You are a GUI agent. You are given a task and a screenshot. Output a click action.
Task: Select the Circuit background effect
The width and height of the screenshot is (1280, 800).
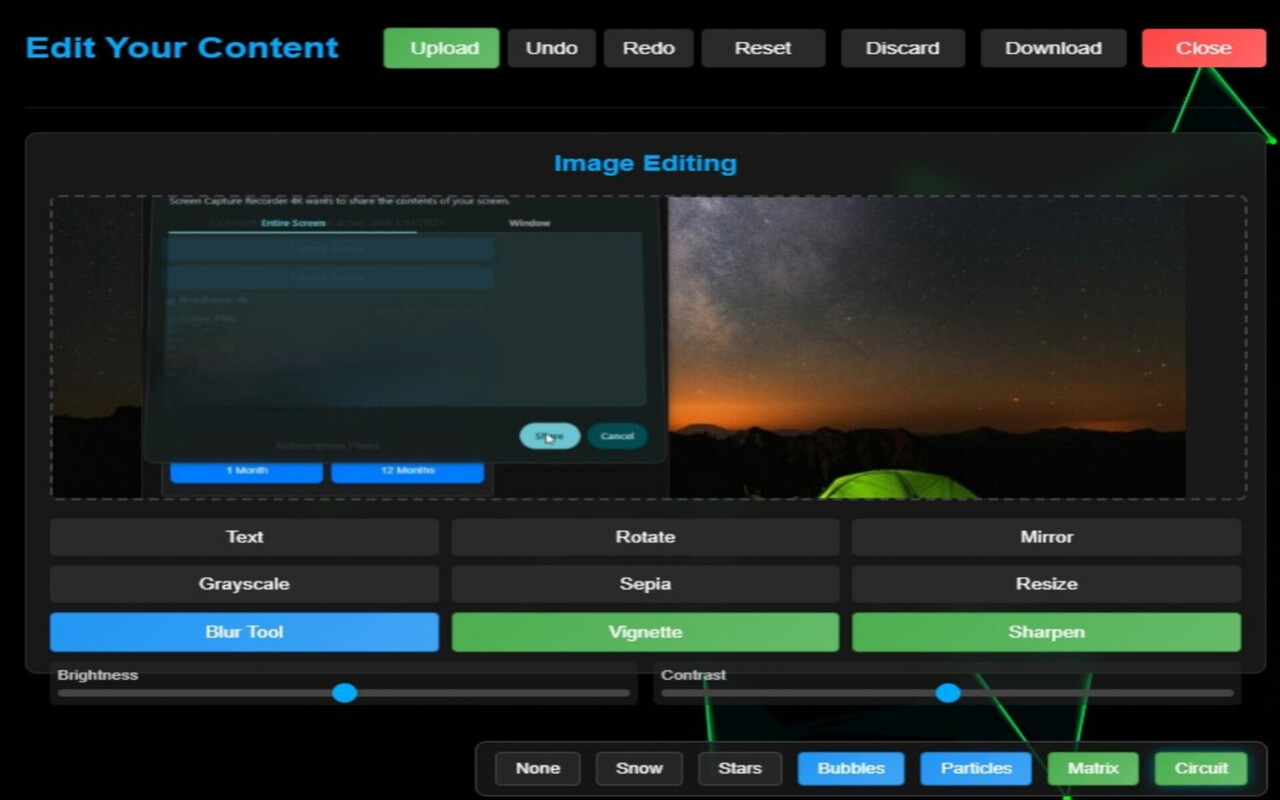1201,768
